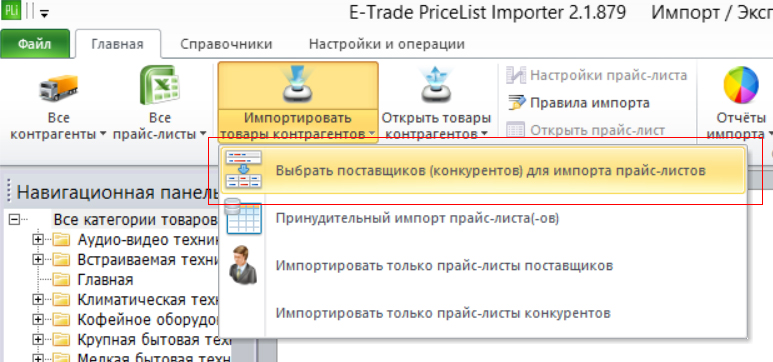Click the folder icon for Аудио-видео техника

(62, 240)
